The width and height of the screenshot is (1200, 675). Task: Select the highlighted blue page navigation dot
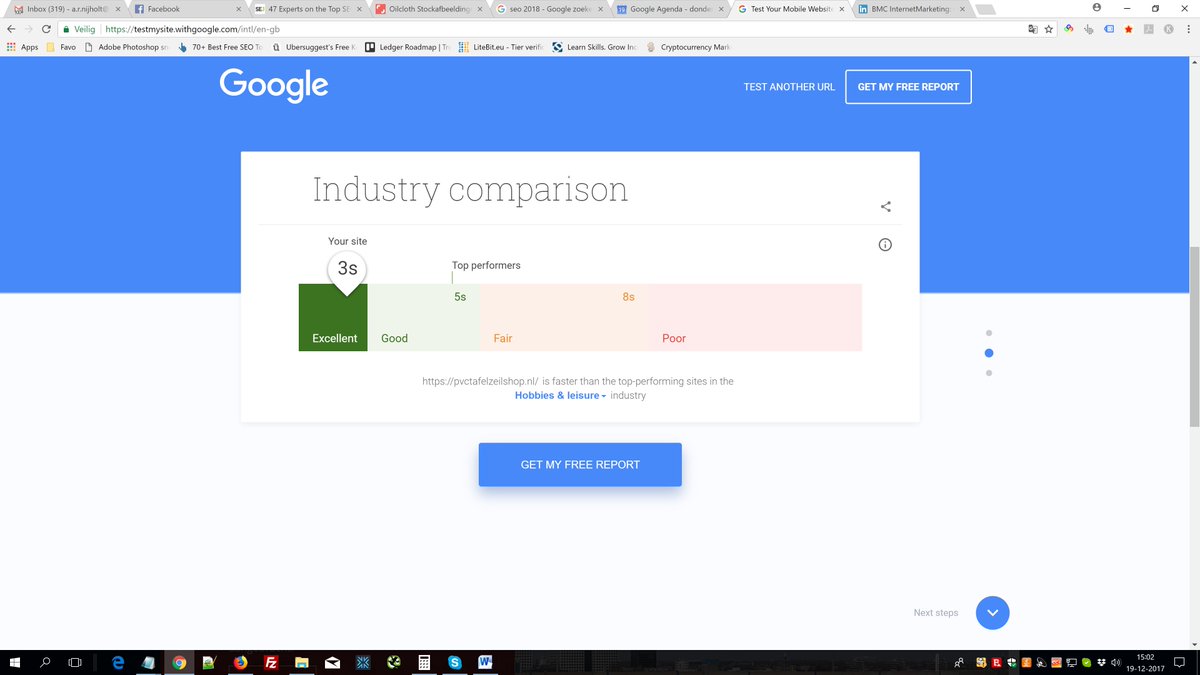[989, 353]
